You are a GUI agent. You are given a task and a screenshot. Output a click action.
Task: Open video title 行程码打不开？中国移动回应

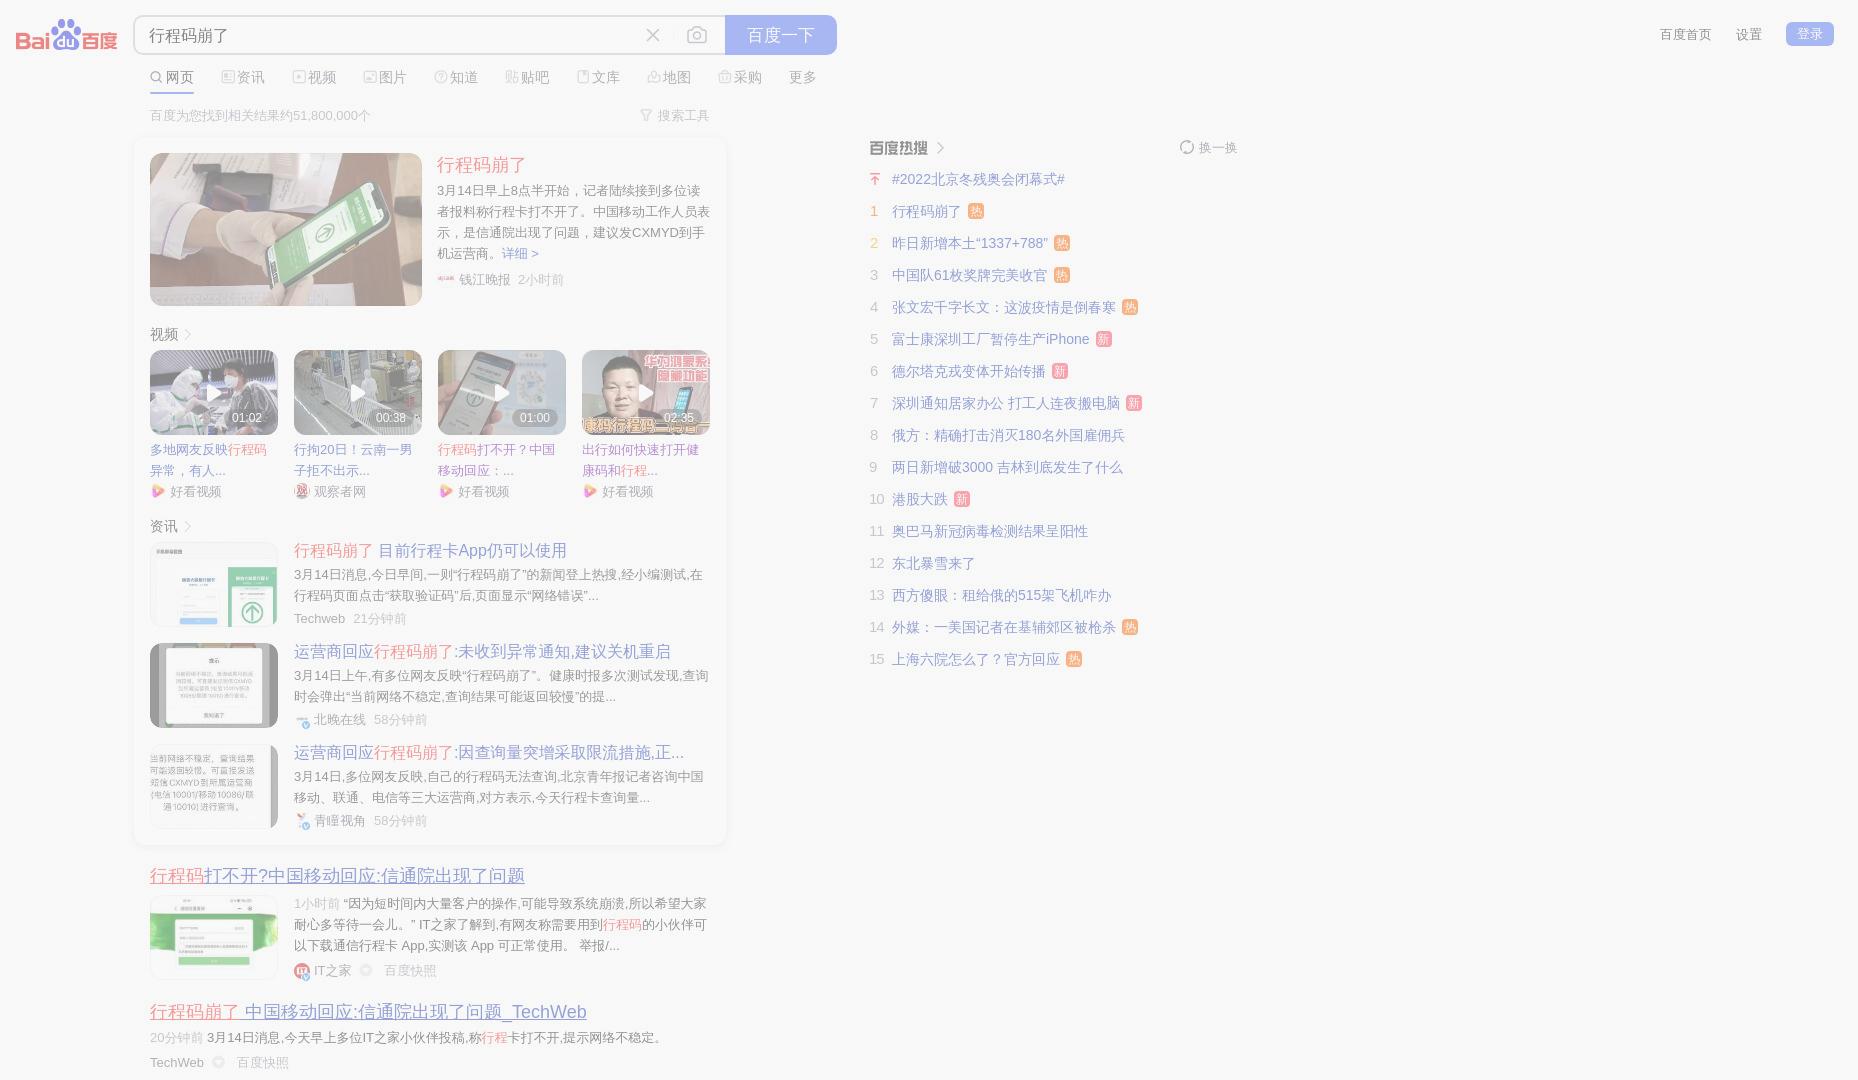click(496, 460)
